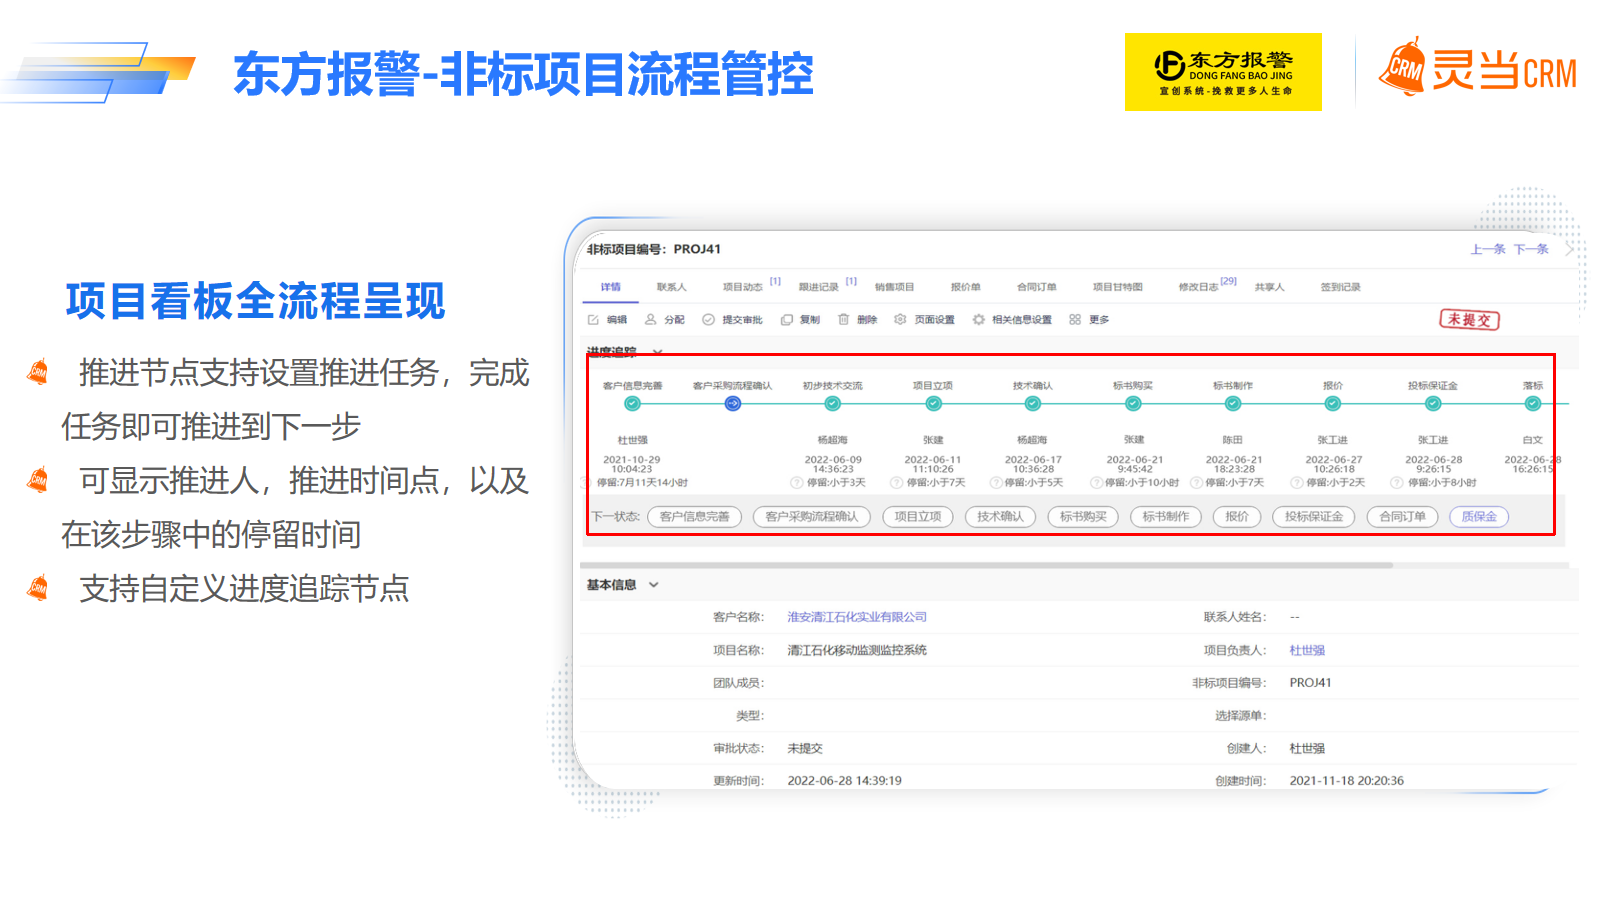Collapse the 基本信息 section chevron
This screenshot has width=1600, height=900.
(654, 585)
